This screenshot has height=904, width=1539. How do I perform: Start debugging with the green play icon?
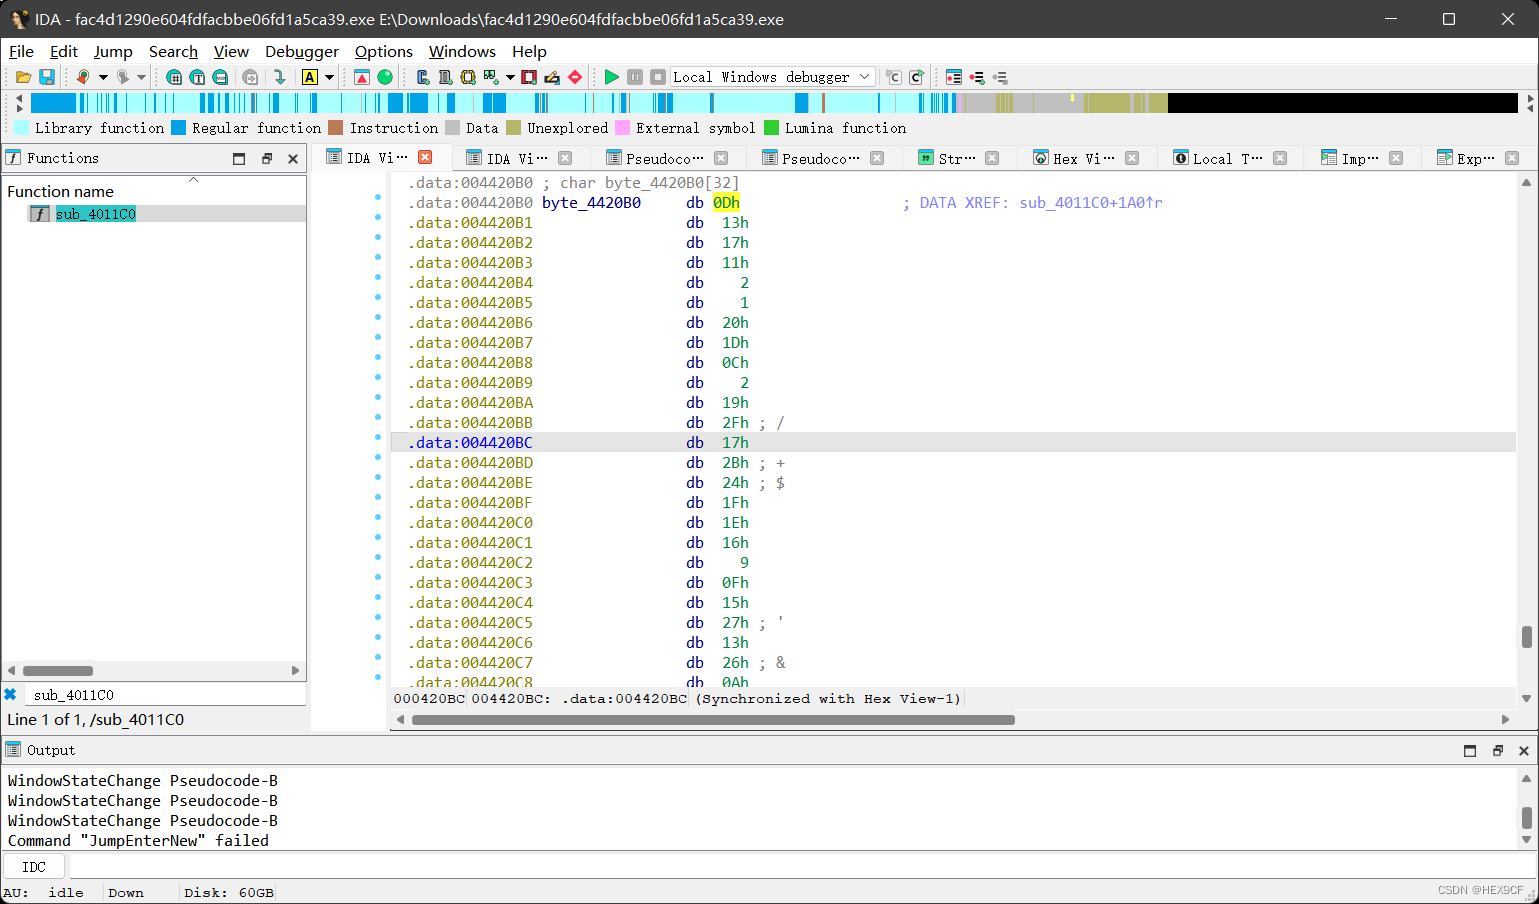(x=611, y=77)
